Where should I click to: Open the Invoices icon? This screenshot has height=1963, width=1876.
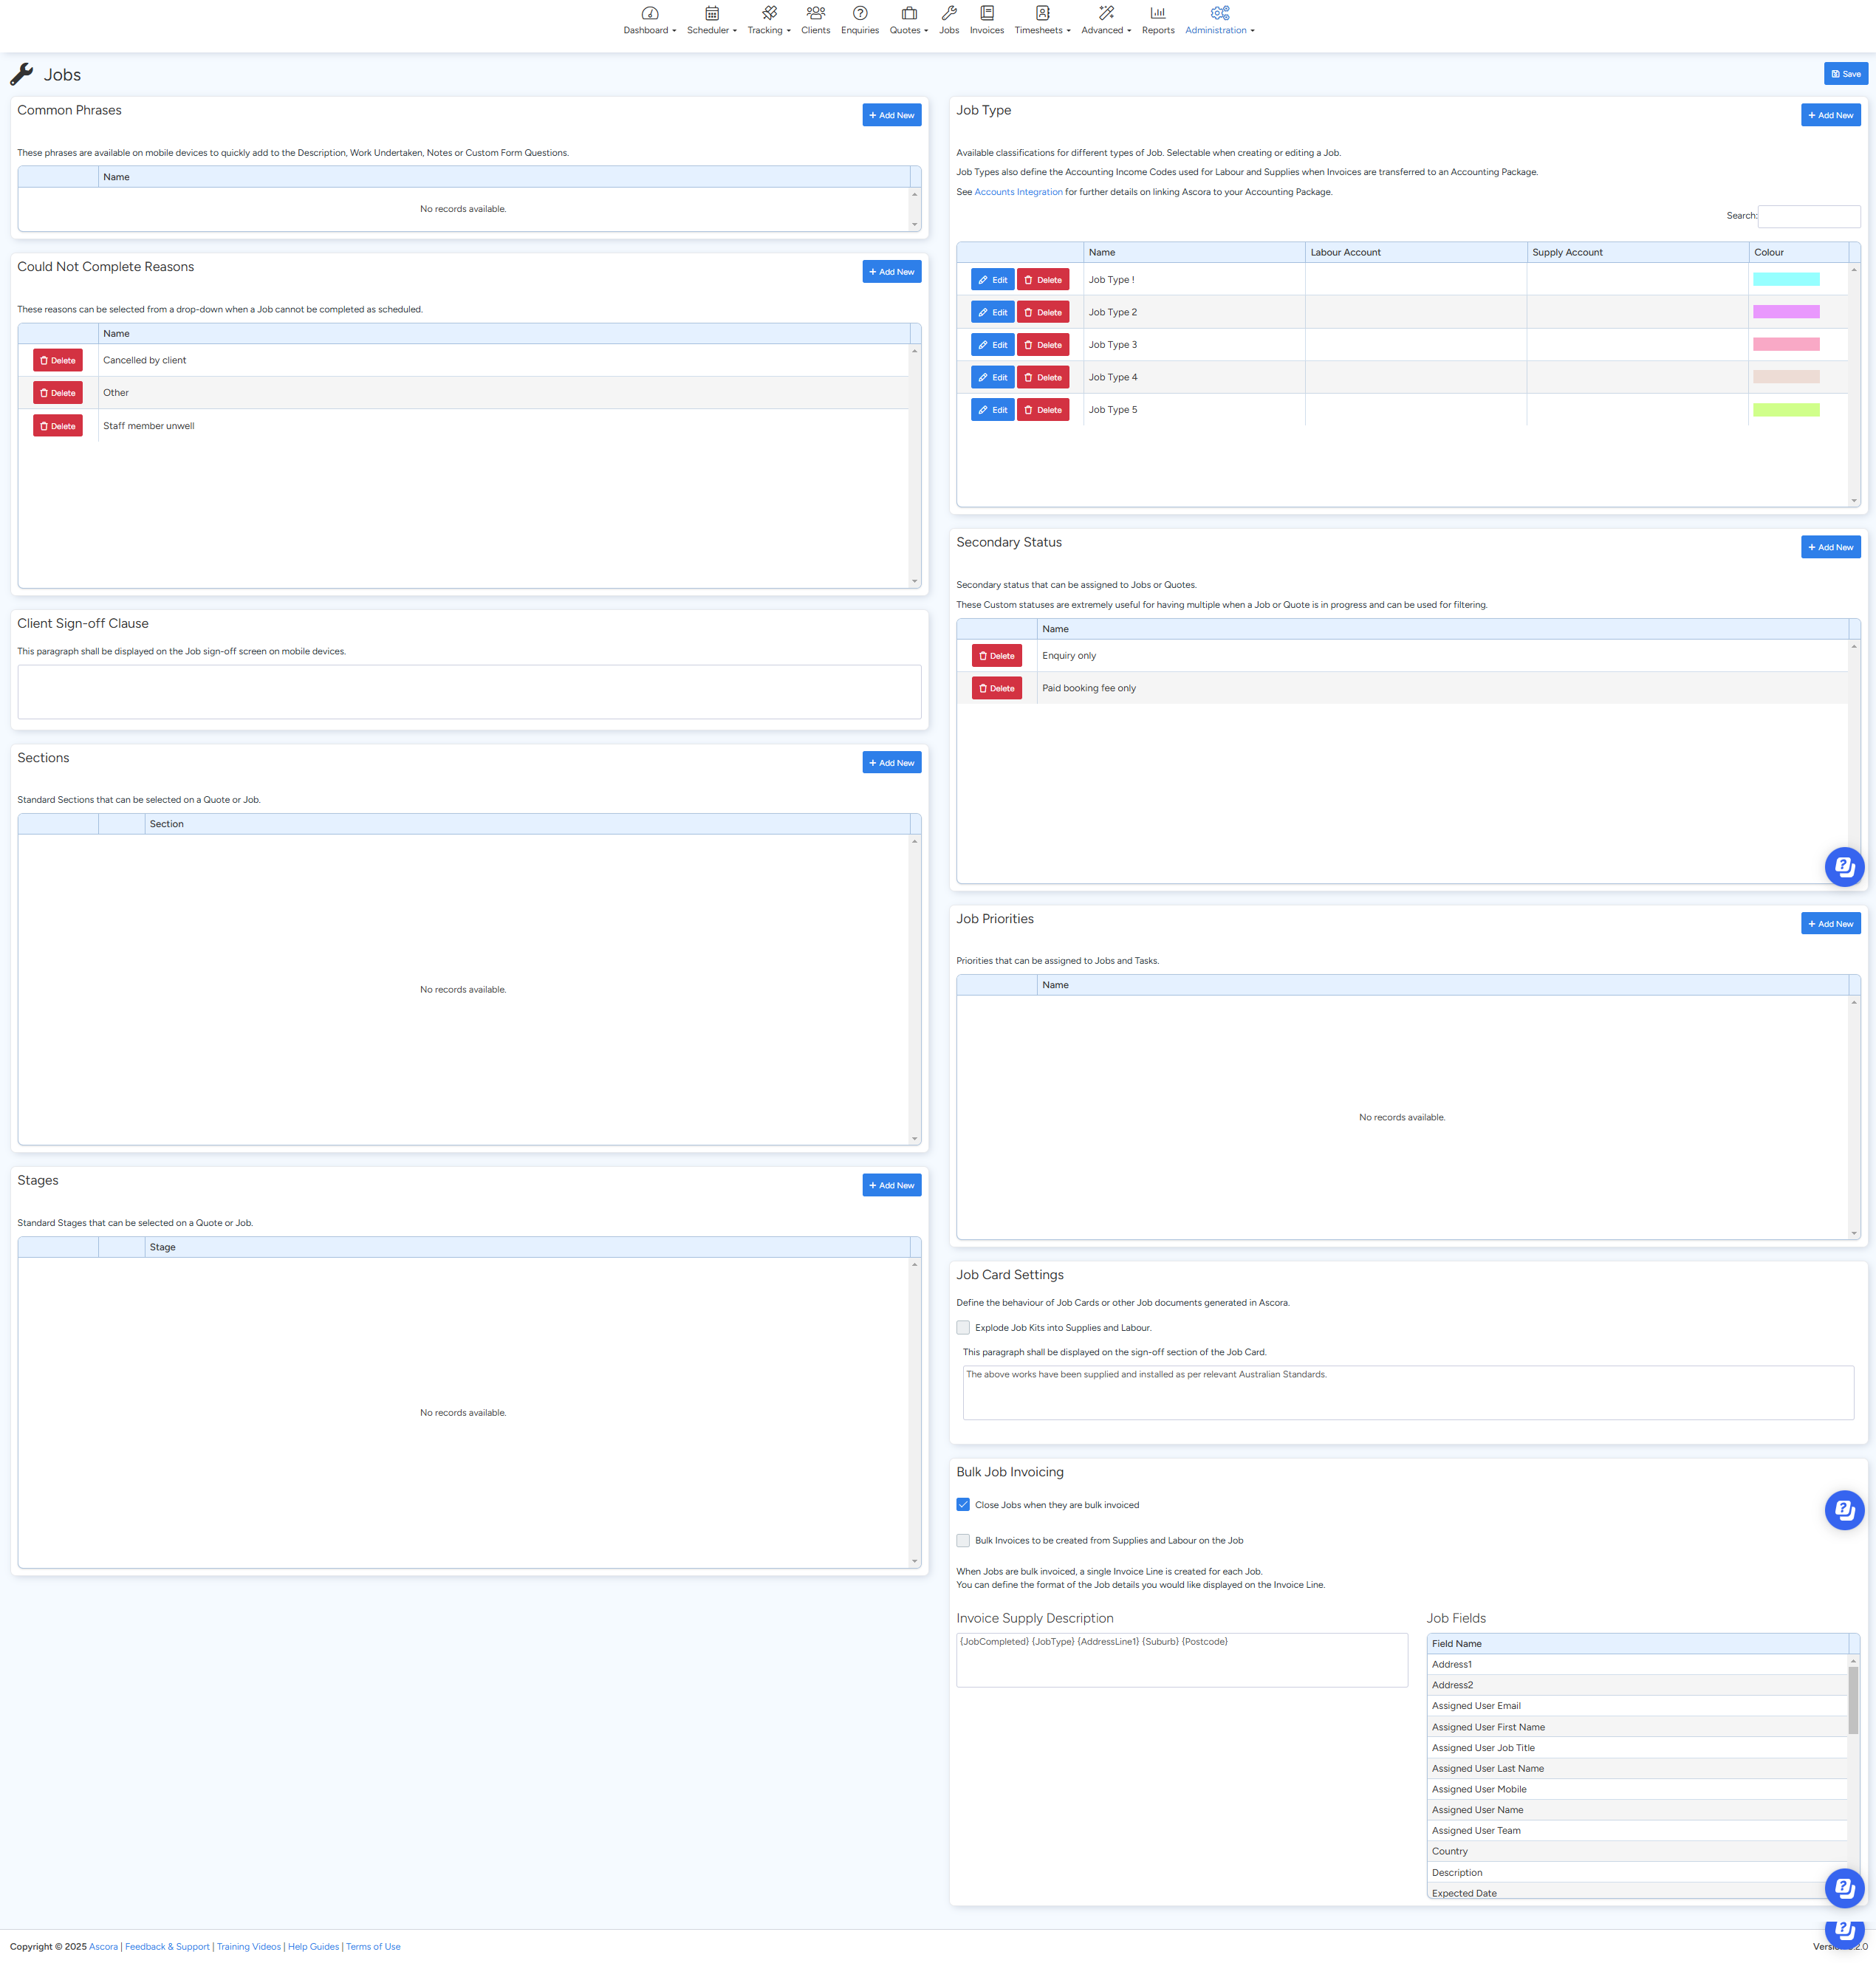986,14
